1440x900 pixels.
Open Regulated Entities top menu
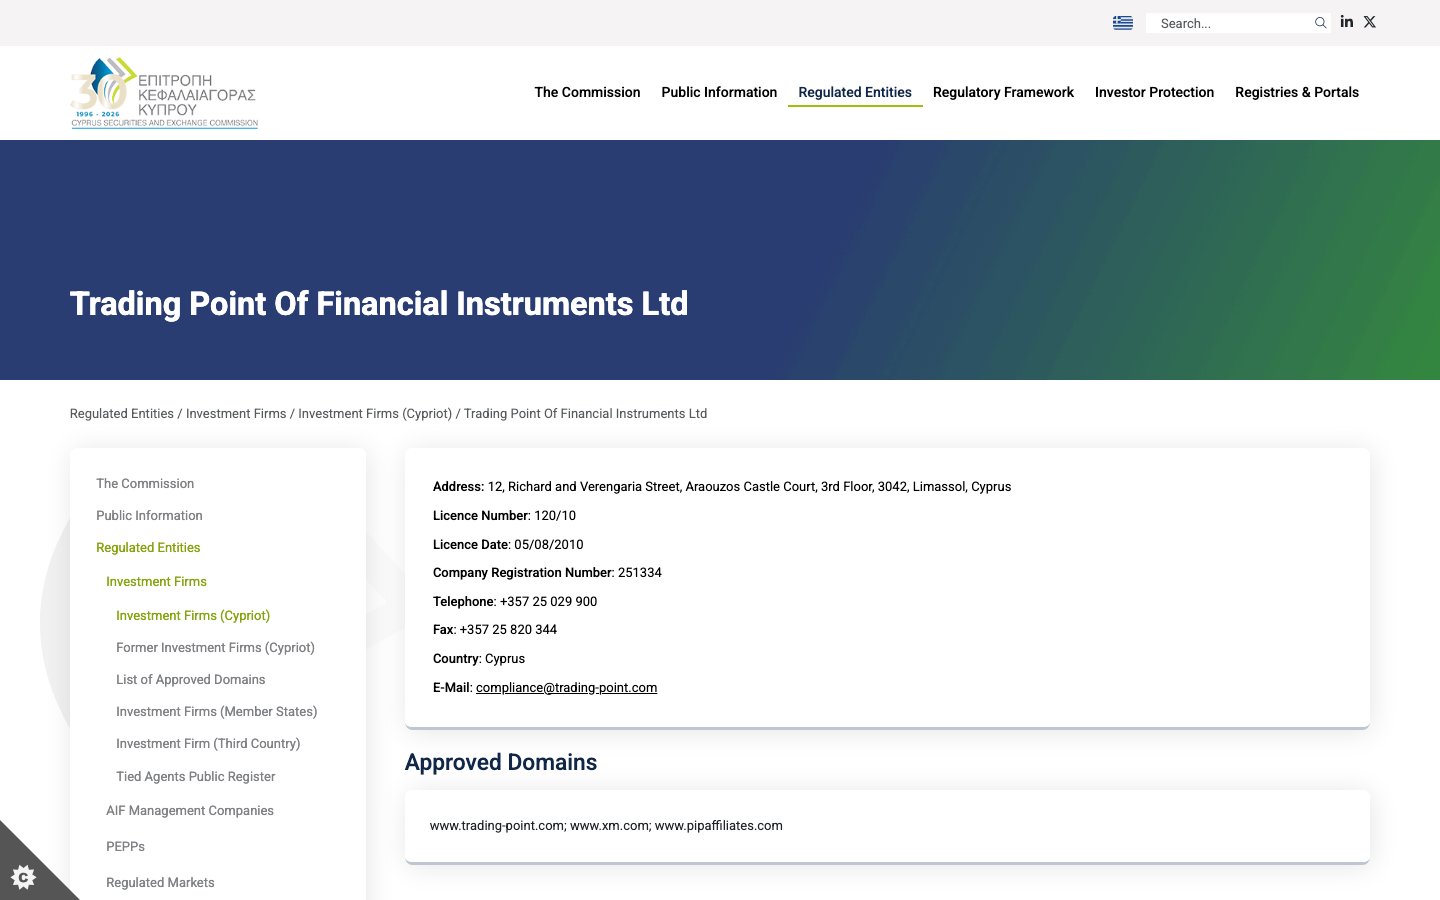[x=855, y=92]
